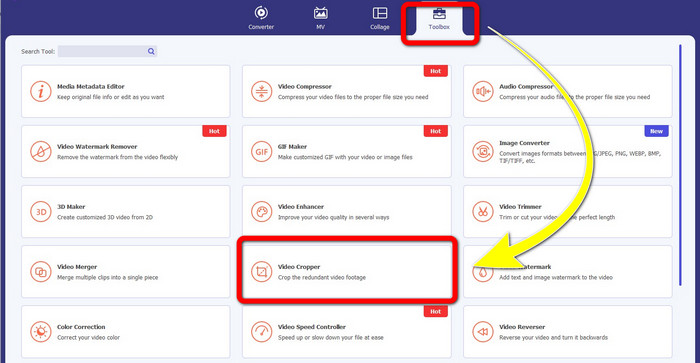This screenshot has height=363, width=700.
Task: Click the Video Merger icon
Action: [41, 272]
